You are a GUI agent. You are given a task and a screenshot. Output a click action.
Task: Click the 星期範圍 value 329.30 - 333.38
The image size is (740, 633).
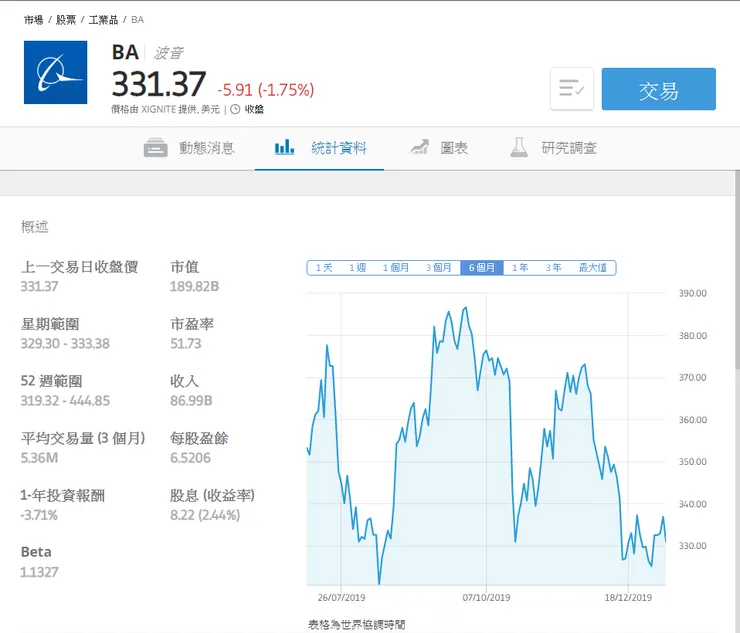[65, 344]
